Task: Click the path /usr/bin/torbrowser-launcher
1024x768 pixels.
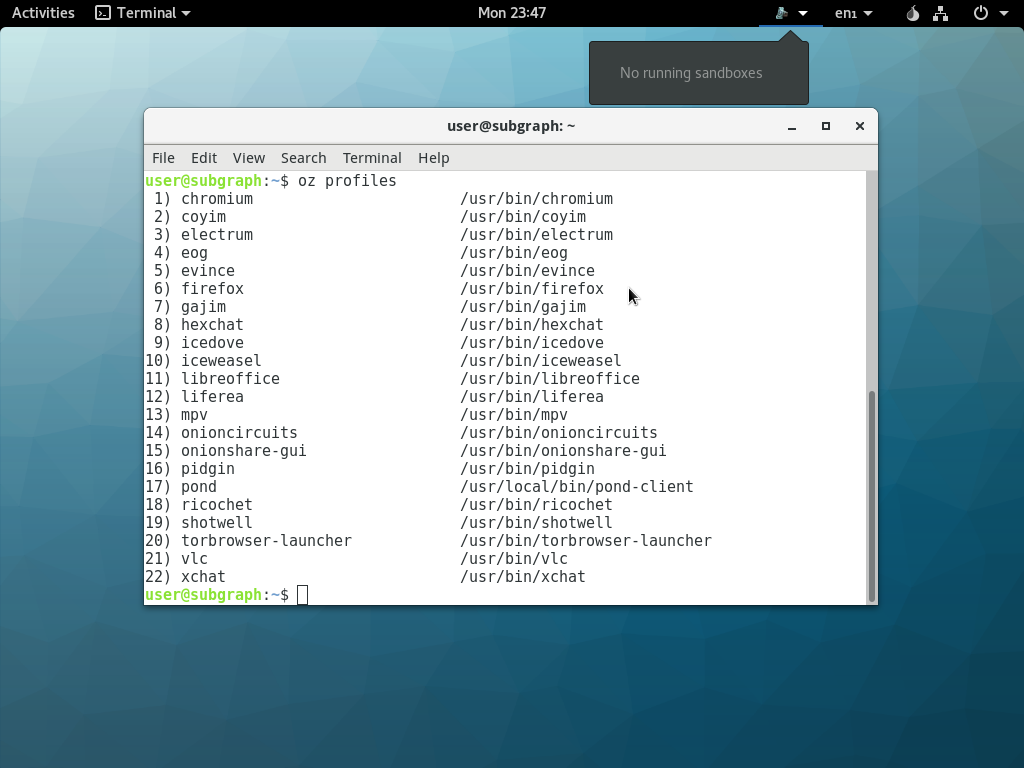Action: (586, 541)
